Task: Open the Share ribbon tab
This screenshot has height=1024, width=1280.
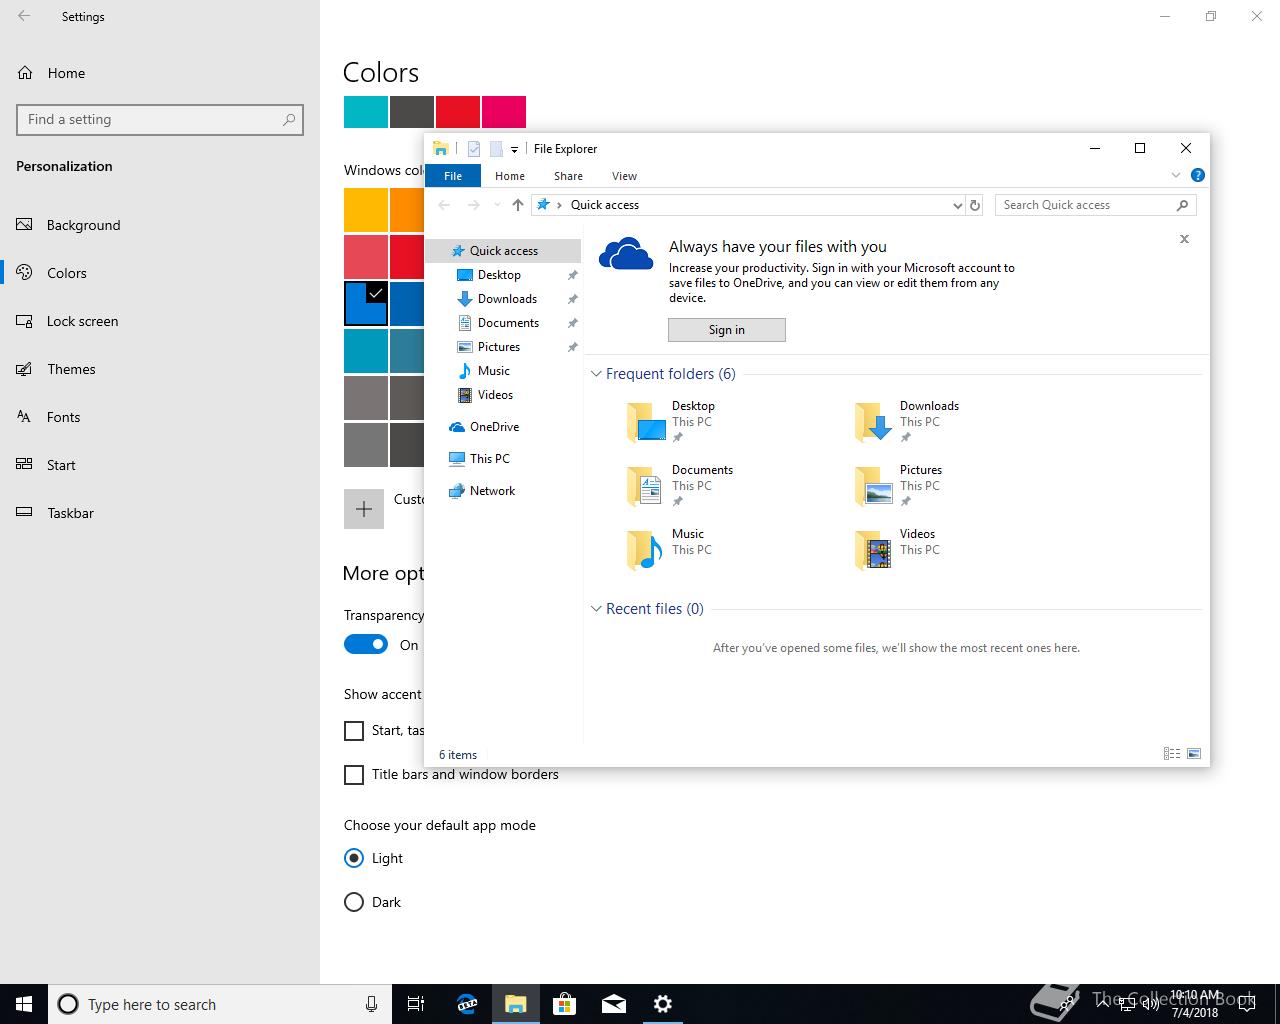Action: pyautogui.click(x=568, y=176)
